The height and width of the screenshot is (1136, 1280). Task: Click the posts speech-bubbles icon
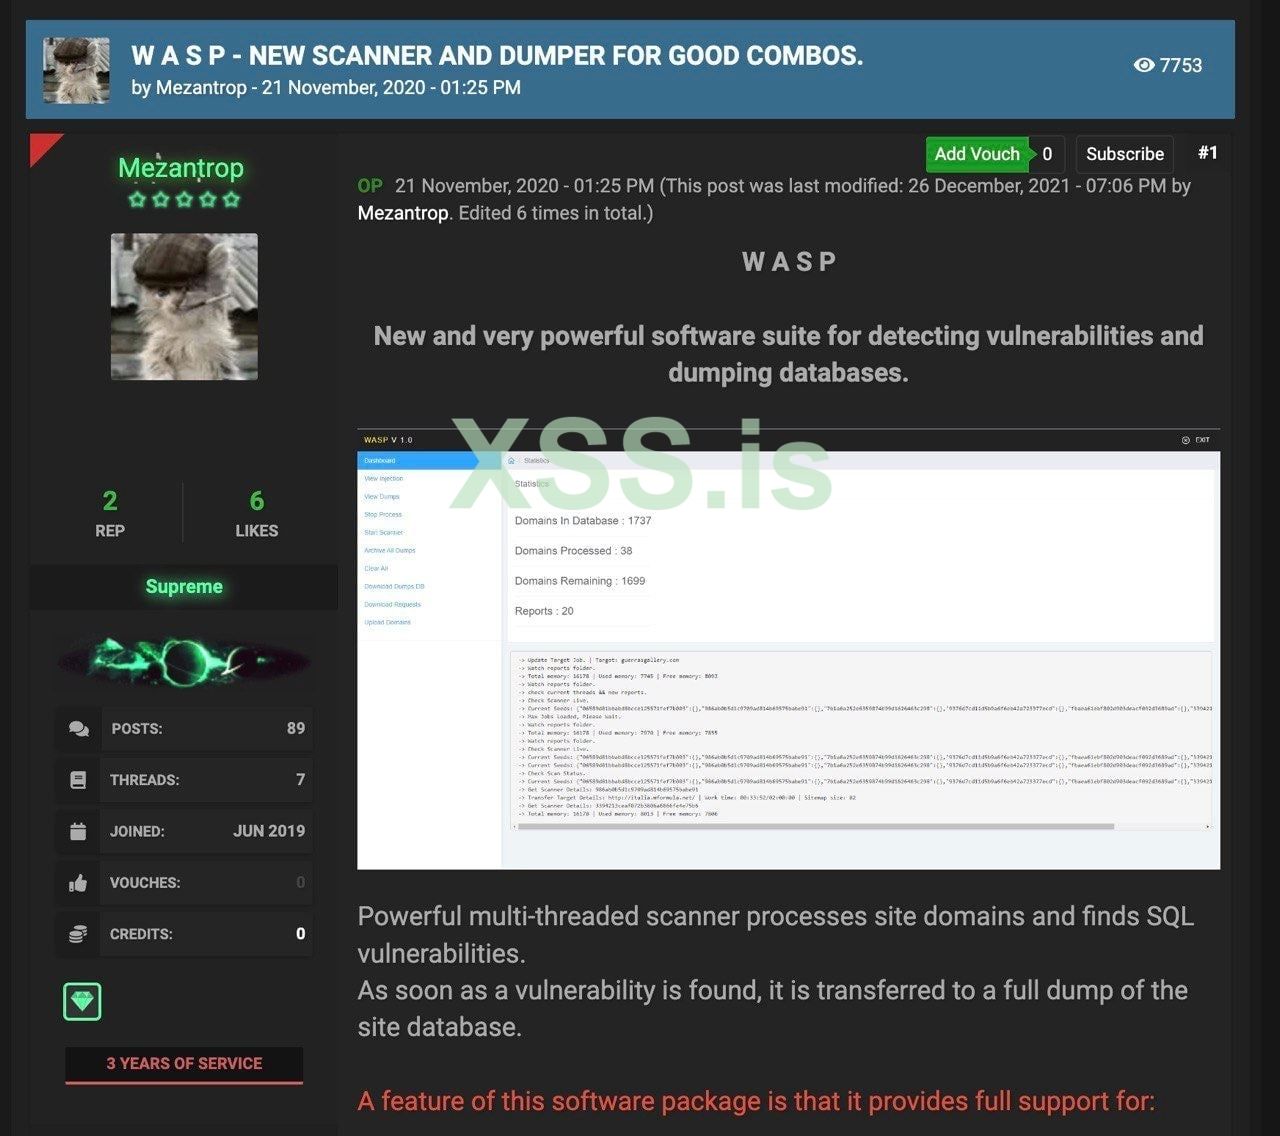(79, 729)
